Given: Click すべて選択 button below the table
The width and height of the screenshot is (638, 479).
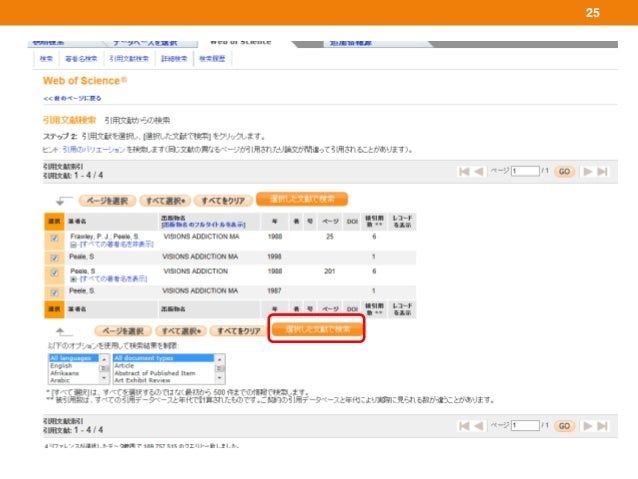Looking at the screenshot, I should click(181, 331).
